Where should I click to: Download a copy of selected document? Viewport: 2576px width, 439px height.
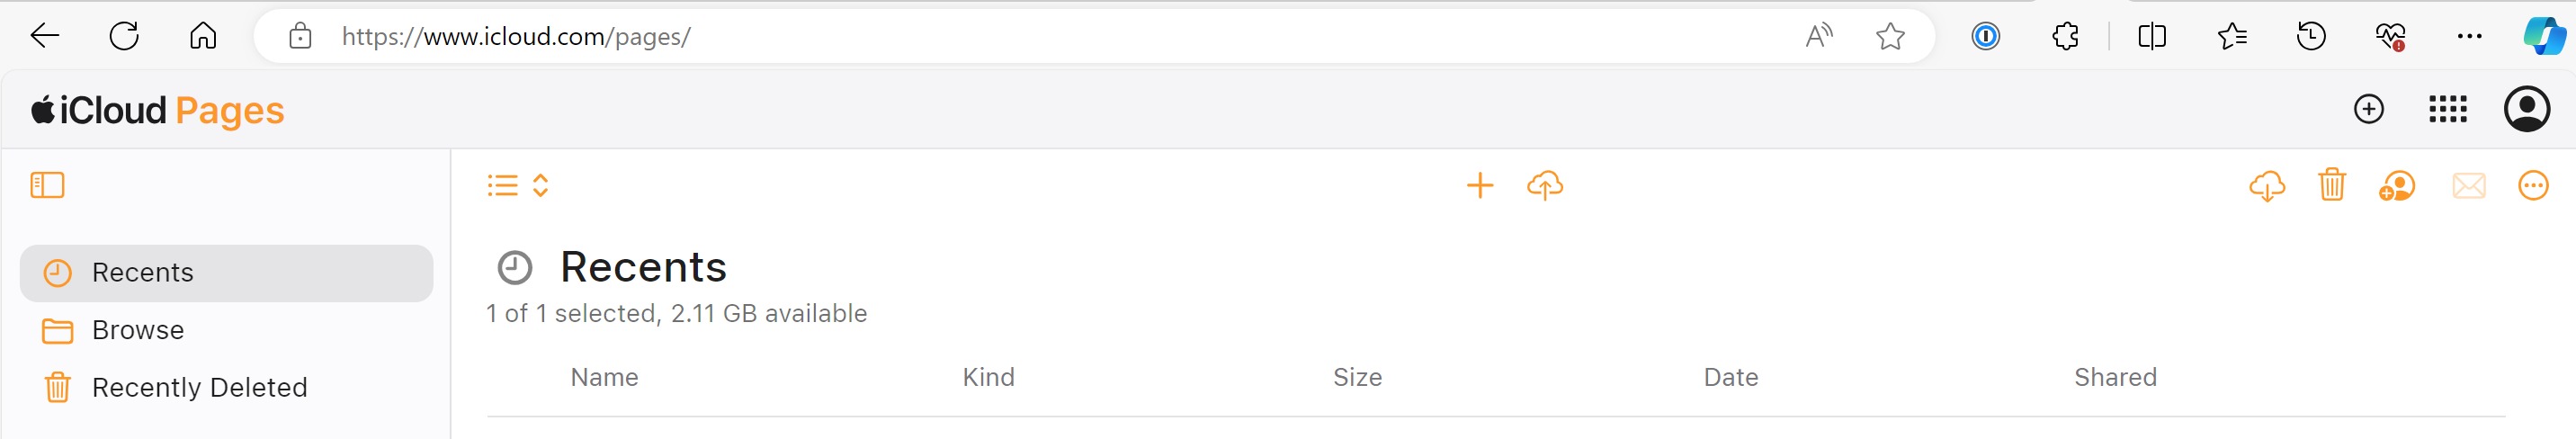[x=2266, y=185]
